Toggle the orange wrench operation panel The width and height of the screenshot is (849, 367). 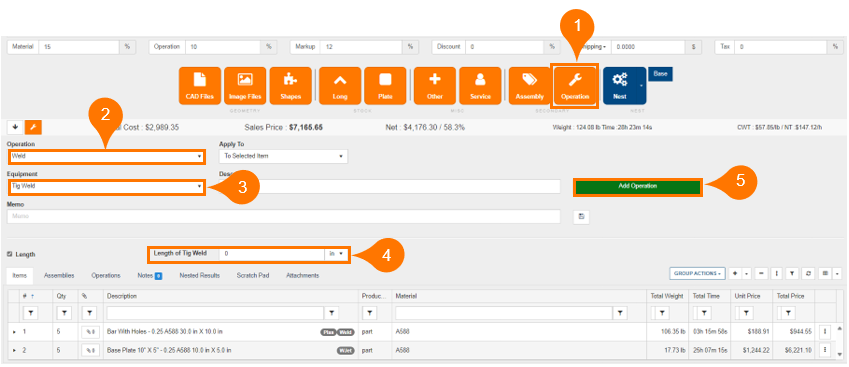click(x=33, y=127)
